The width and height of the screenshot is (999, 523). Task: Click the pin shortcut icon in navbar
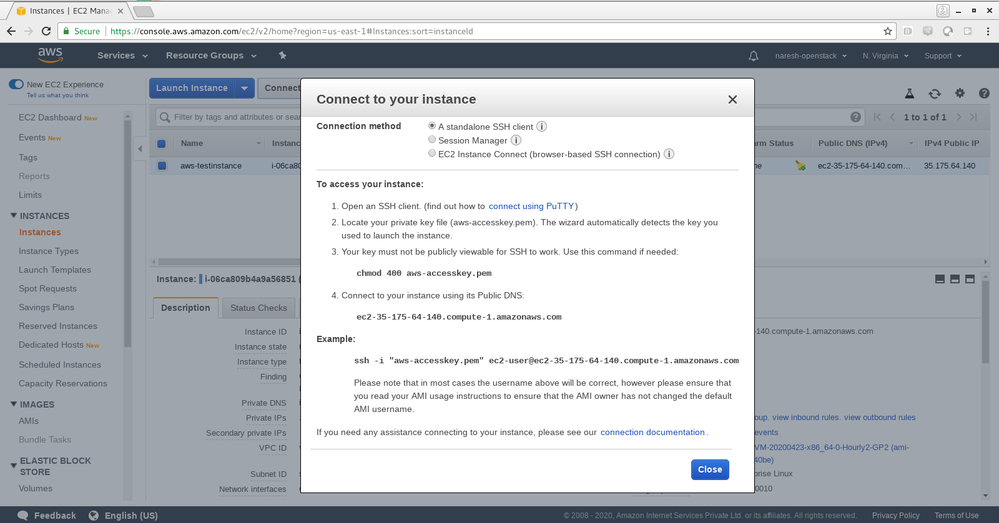(283, 56)
